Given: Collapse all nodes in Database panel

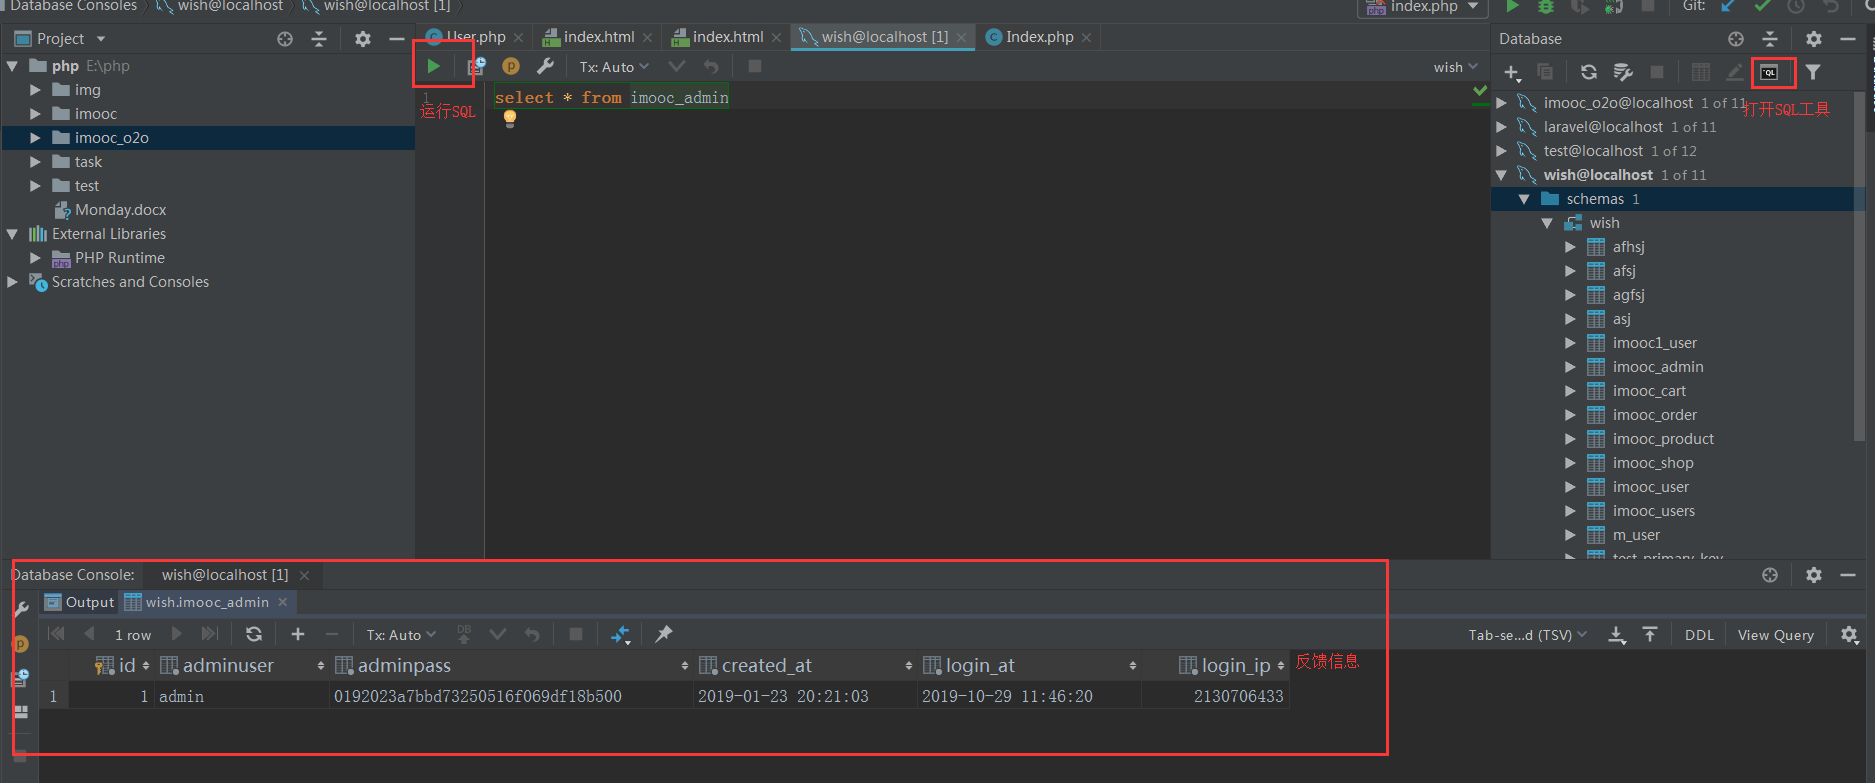Looking at the screenshot, I should coord(1770,39).
